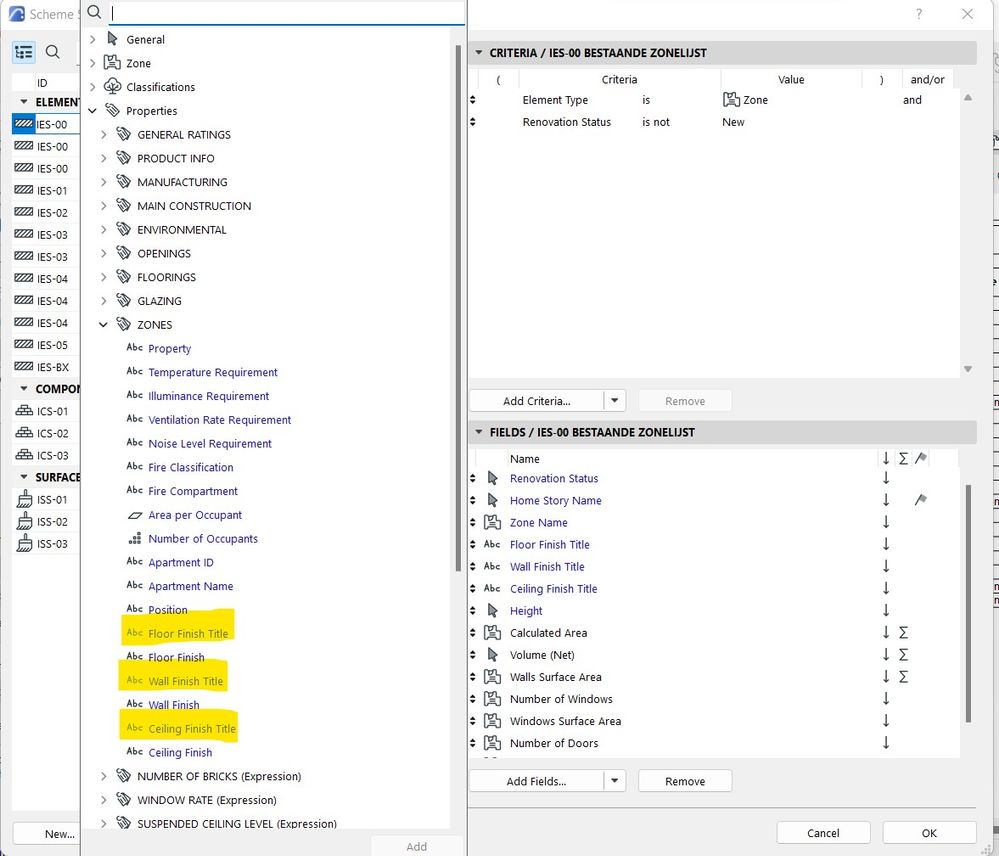Click the Zone category icon in the tree
The height and width of the screenshot is (856, 999).
pyautogui.click(x=112, y=62)
